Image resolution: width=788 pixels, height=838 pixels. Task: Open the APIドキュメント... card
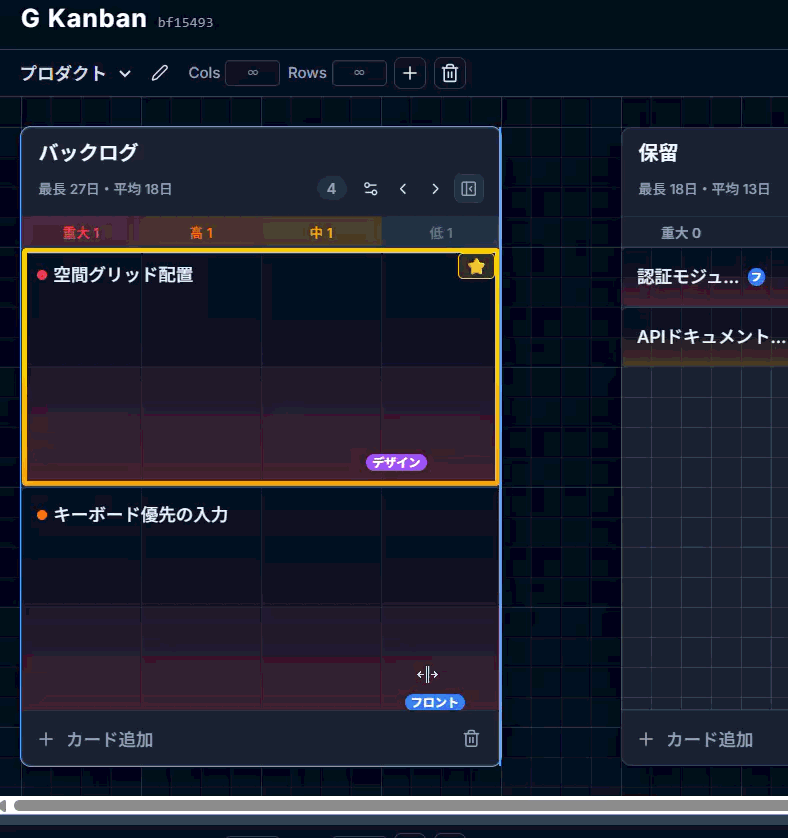point(705,337)
